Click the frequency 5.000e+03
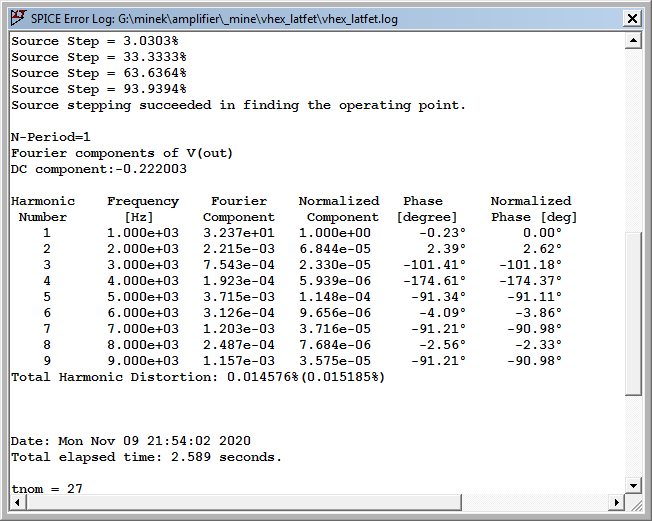 pyautogui.click(x=143, y=297)
